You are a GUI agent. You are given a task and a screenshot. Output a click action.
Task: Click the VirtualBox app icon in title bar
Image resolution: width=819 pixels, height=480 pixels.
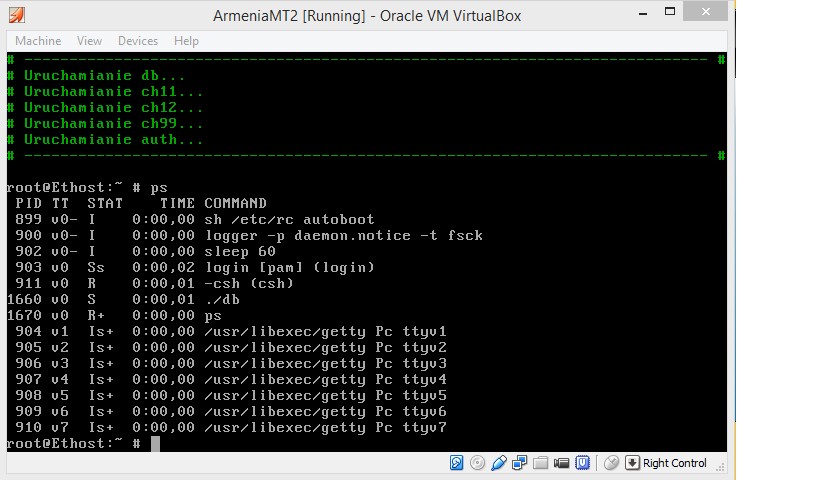tap(17, 15)
